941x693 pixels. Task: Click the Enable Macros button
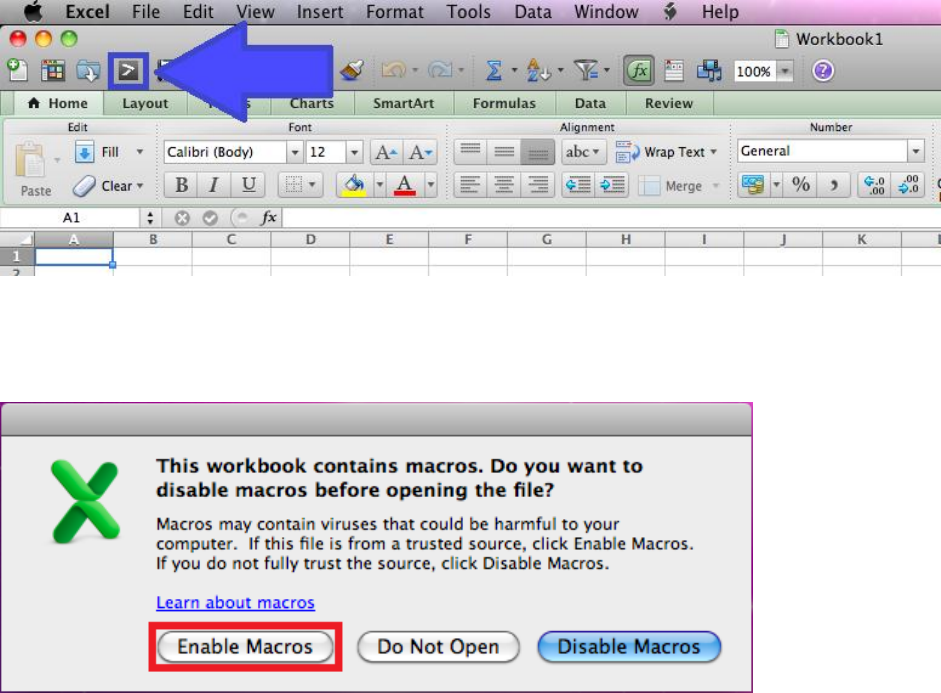[x=245, y=647]
